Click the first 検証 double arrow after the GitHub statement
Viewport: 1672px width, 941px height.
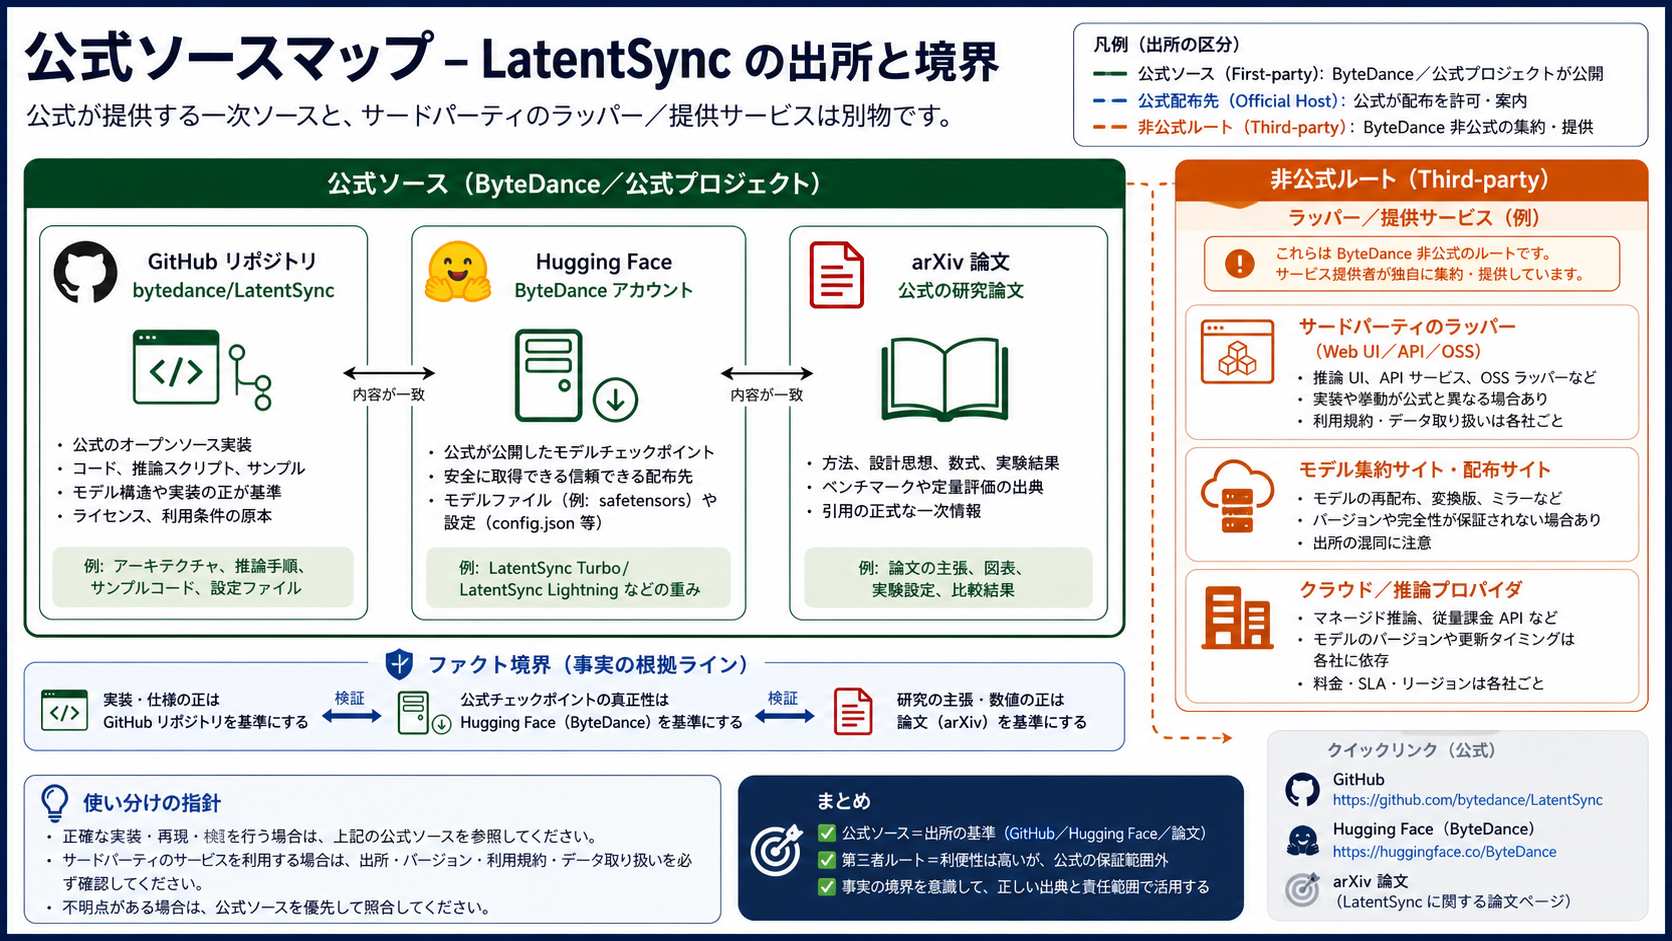[351, 716]
